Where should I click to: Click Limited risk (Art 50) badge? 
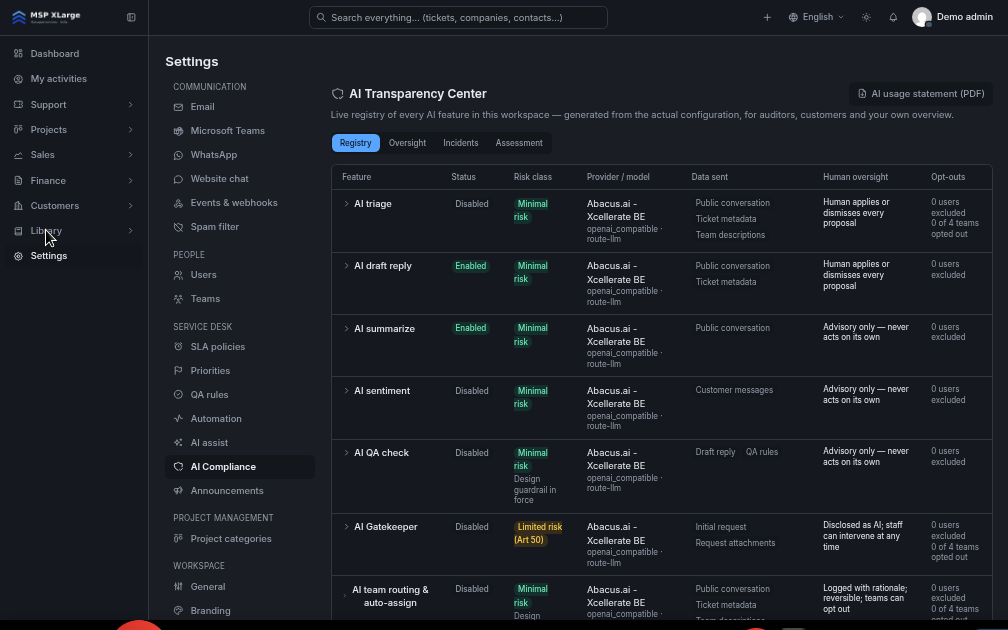(x=538, y=533)
